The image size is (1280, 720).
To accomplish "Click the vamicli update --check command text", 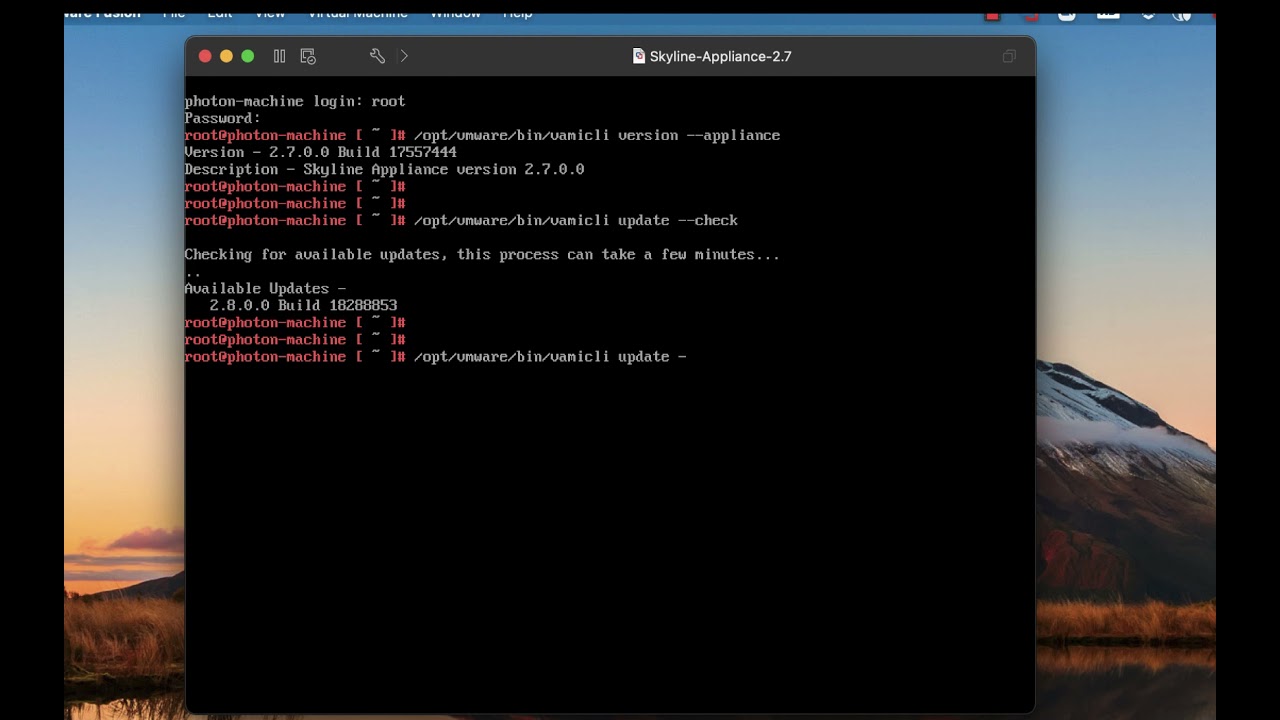I will (x=575, y=221).
